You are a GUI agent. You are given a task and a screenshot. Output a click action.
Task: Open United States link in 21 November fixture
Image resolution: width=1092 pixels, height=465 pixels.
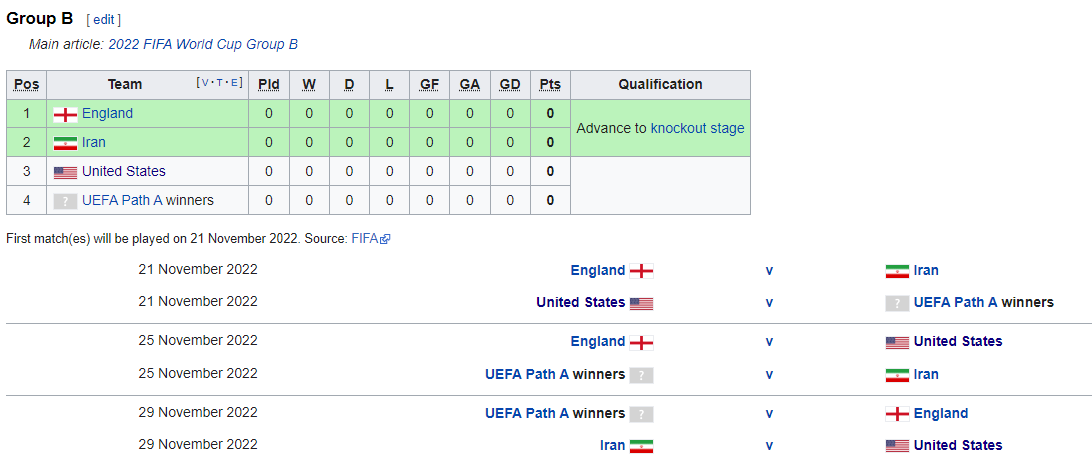[x=581, y=302]
